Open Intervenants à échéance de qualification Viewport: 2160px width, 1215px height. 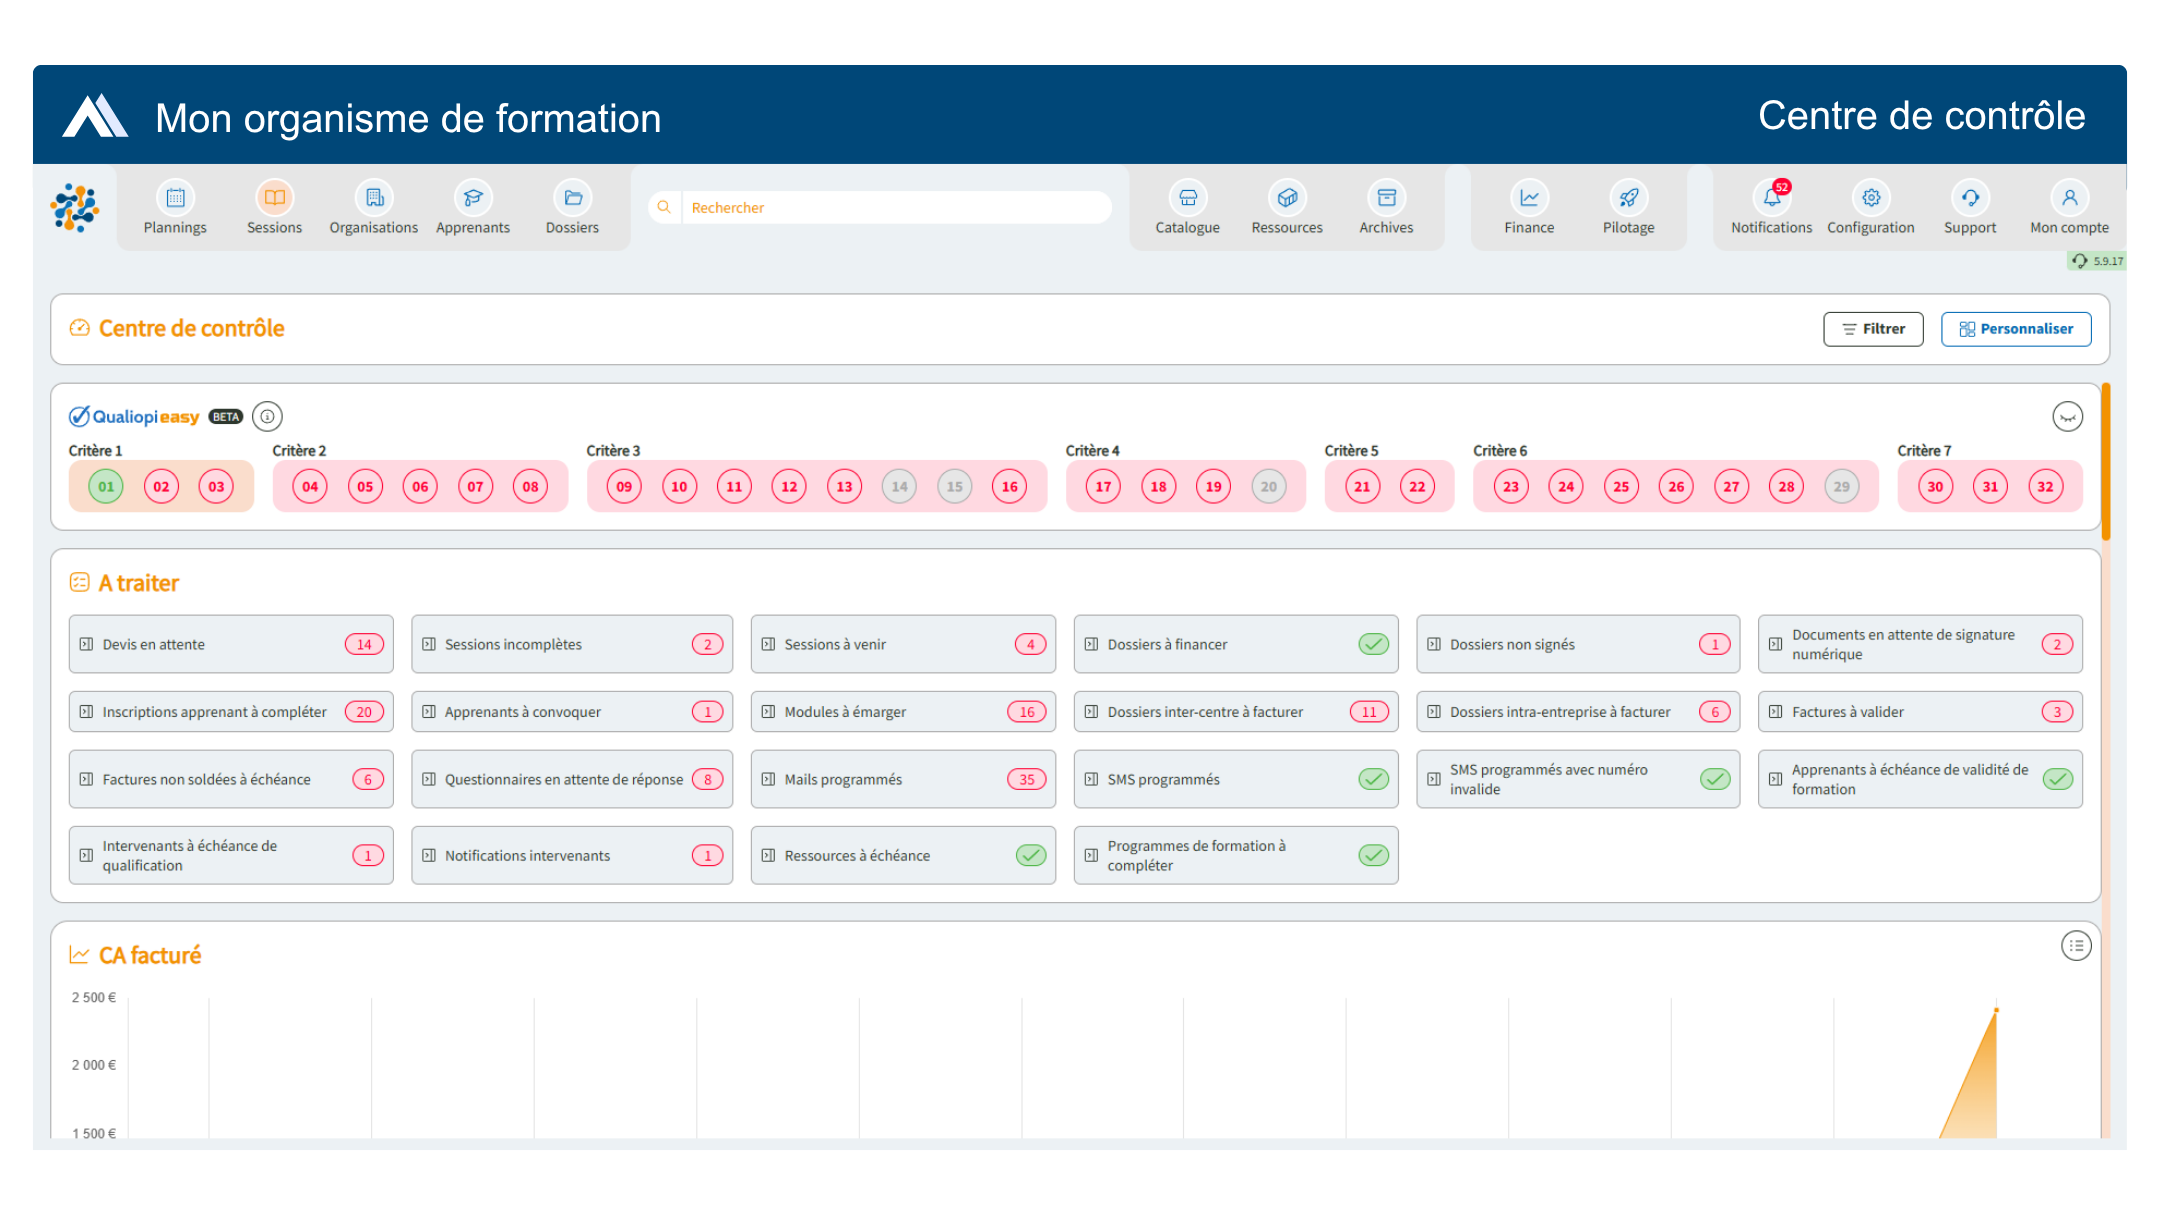pyautogui.click(x=231, y=855)
